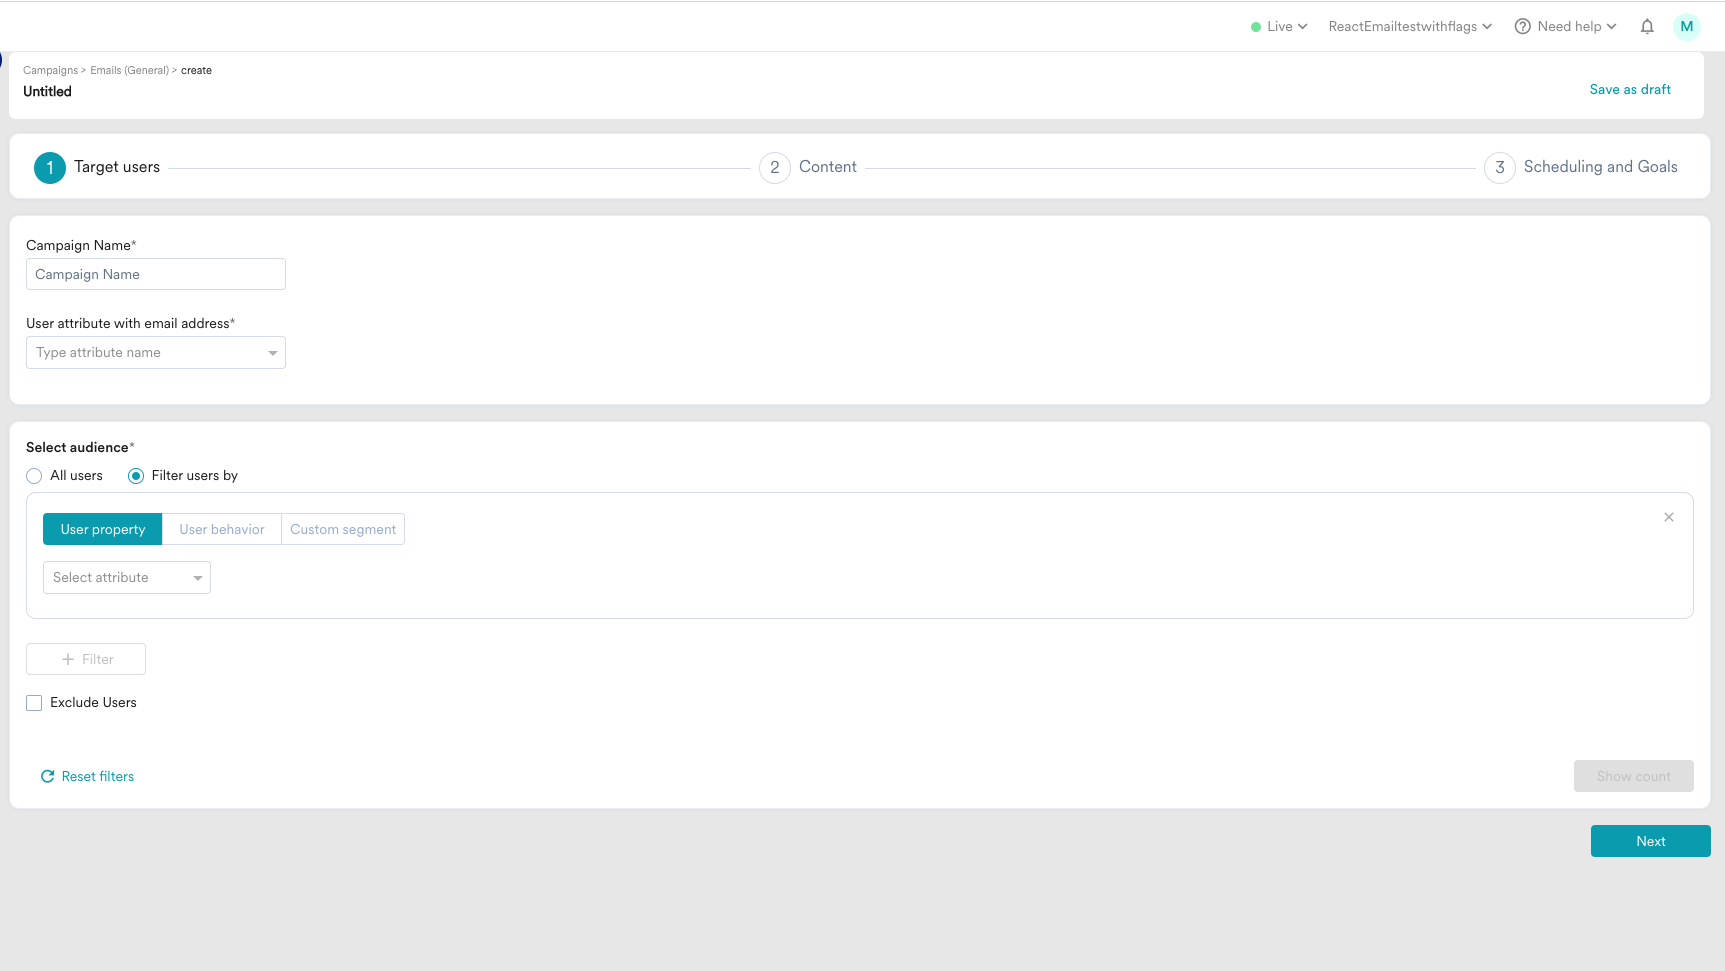Expand the Need help menu

(1566, 27)
